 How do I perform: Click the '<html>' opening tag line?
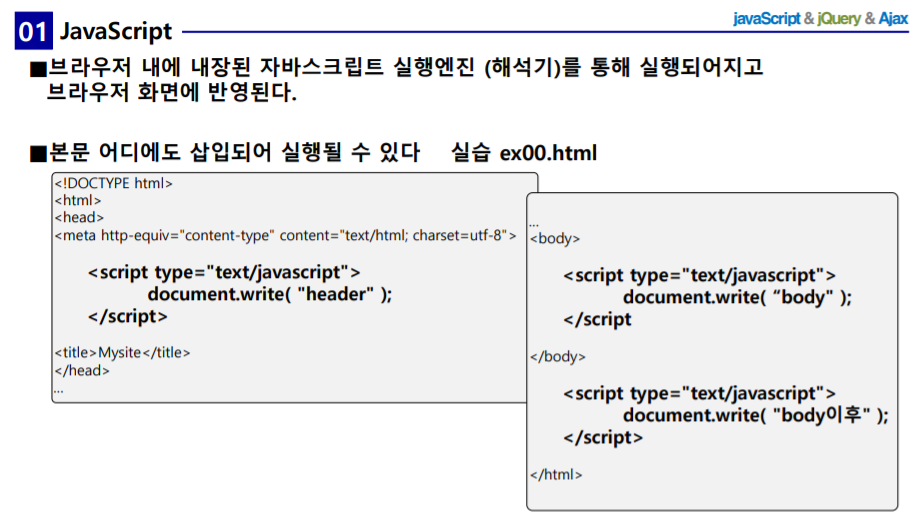click(x=78, y=200)
